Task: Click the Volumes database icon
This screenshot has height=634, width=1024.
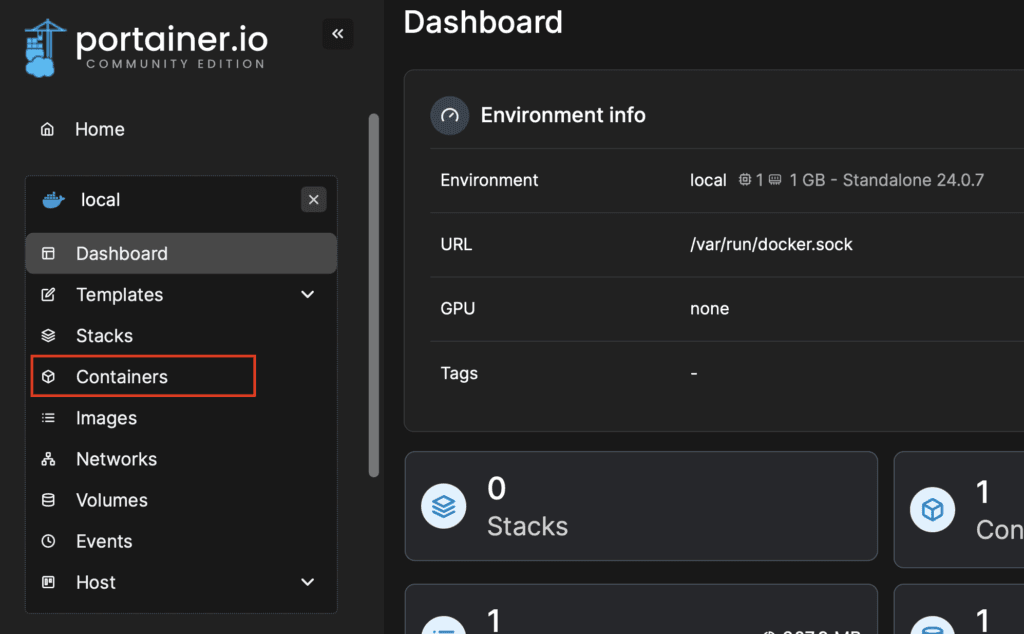Action: (x=48, y=500)
